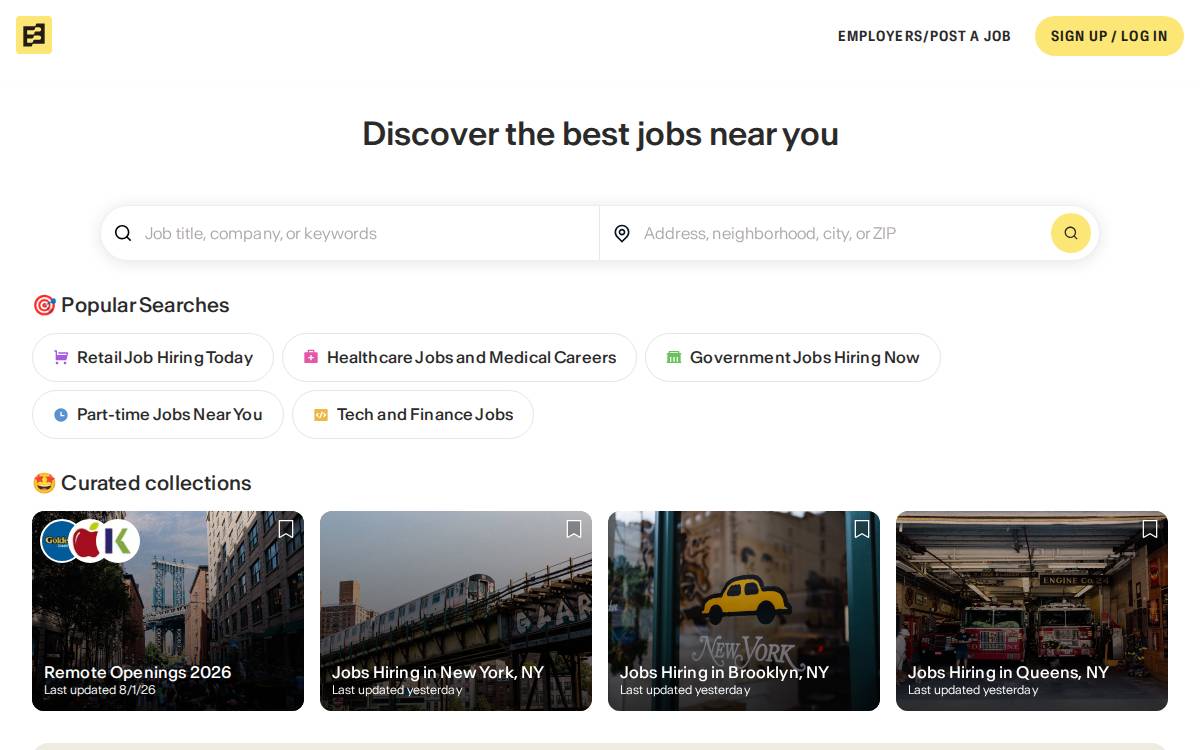Choose Part-time Jobs Near You search
The image size is (1200, 750).
tap(158, 414)
